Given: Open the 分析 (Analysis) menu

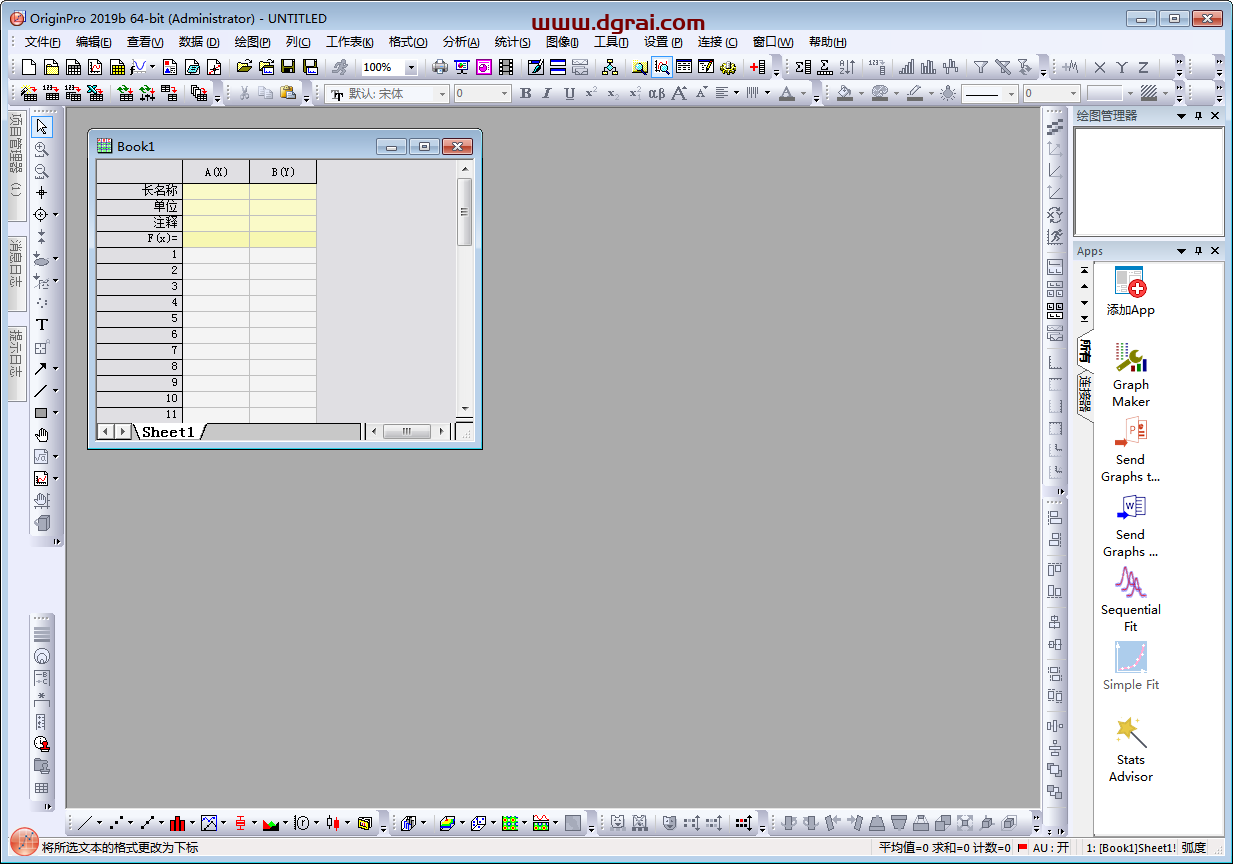Looking at the screenshot, I should 461,42.
